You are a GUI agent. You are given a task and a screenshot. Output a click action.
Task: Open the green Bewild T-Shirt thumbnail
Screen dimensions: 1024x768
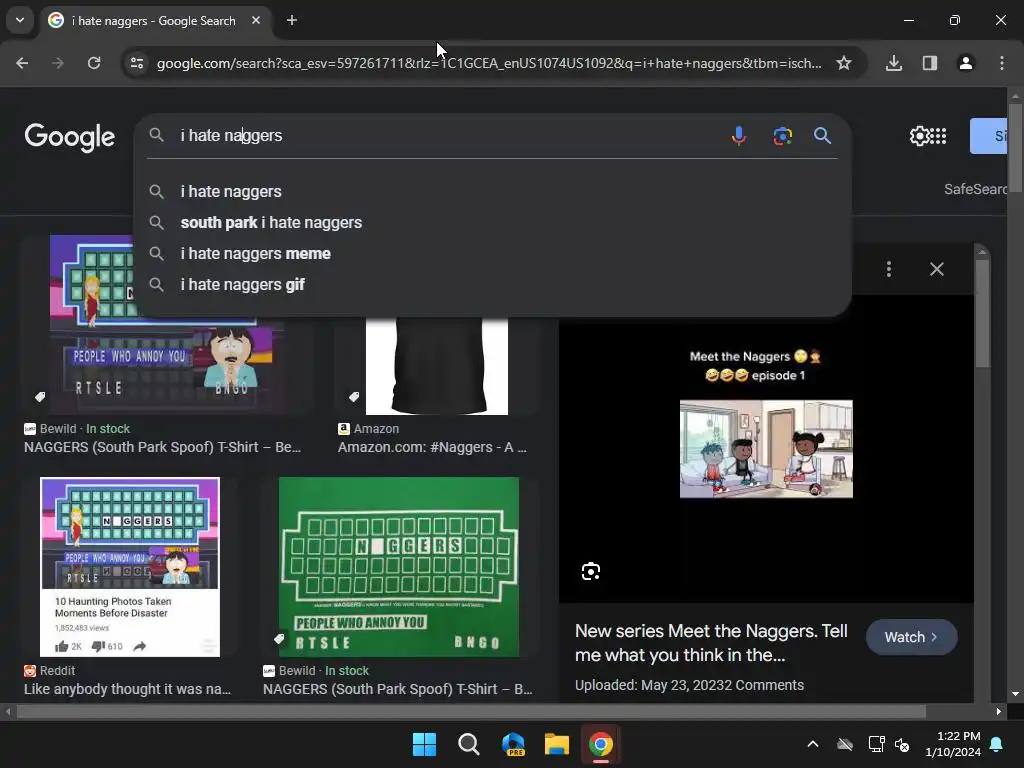pyautogui.click(x=399, y=567)
